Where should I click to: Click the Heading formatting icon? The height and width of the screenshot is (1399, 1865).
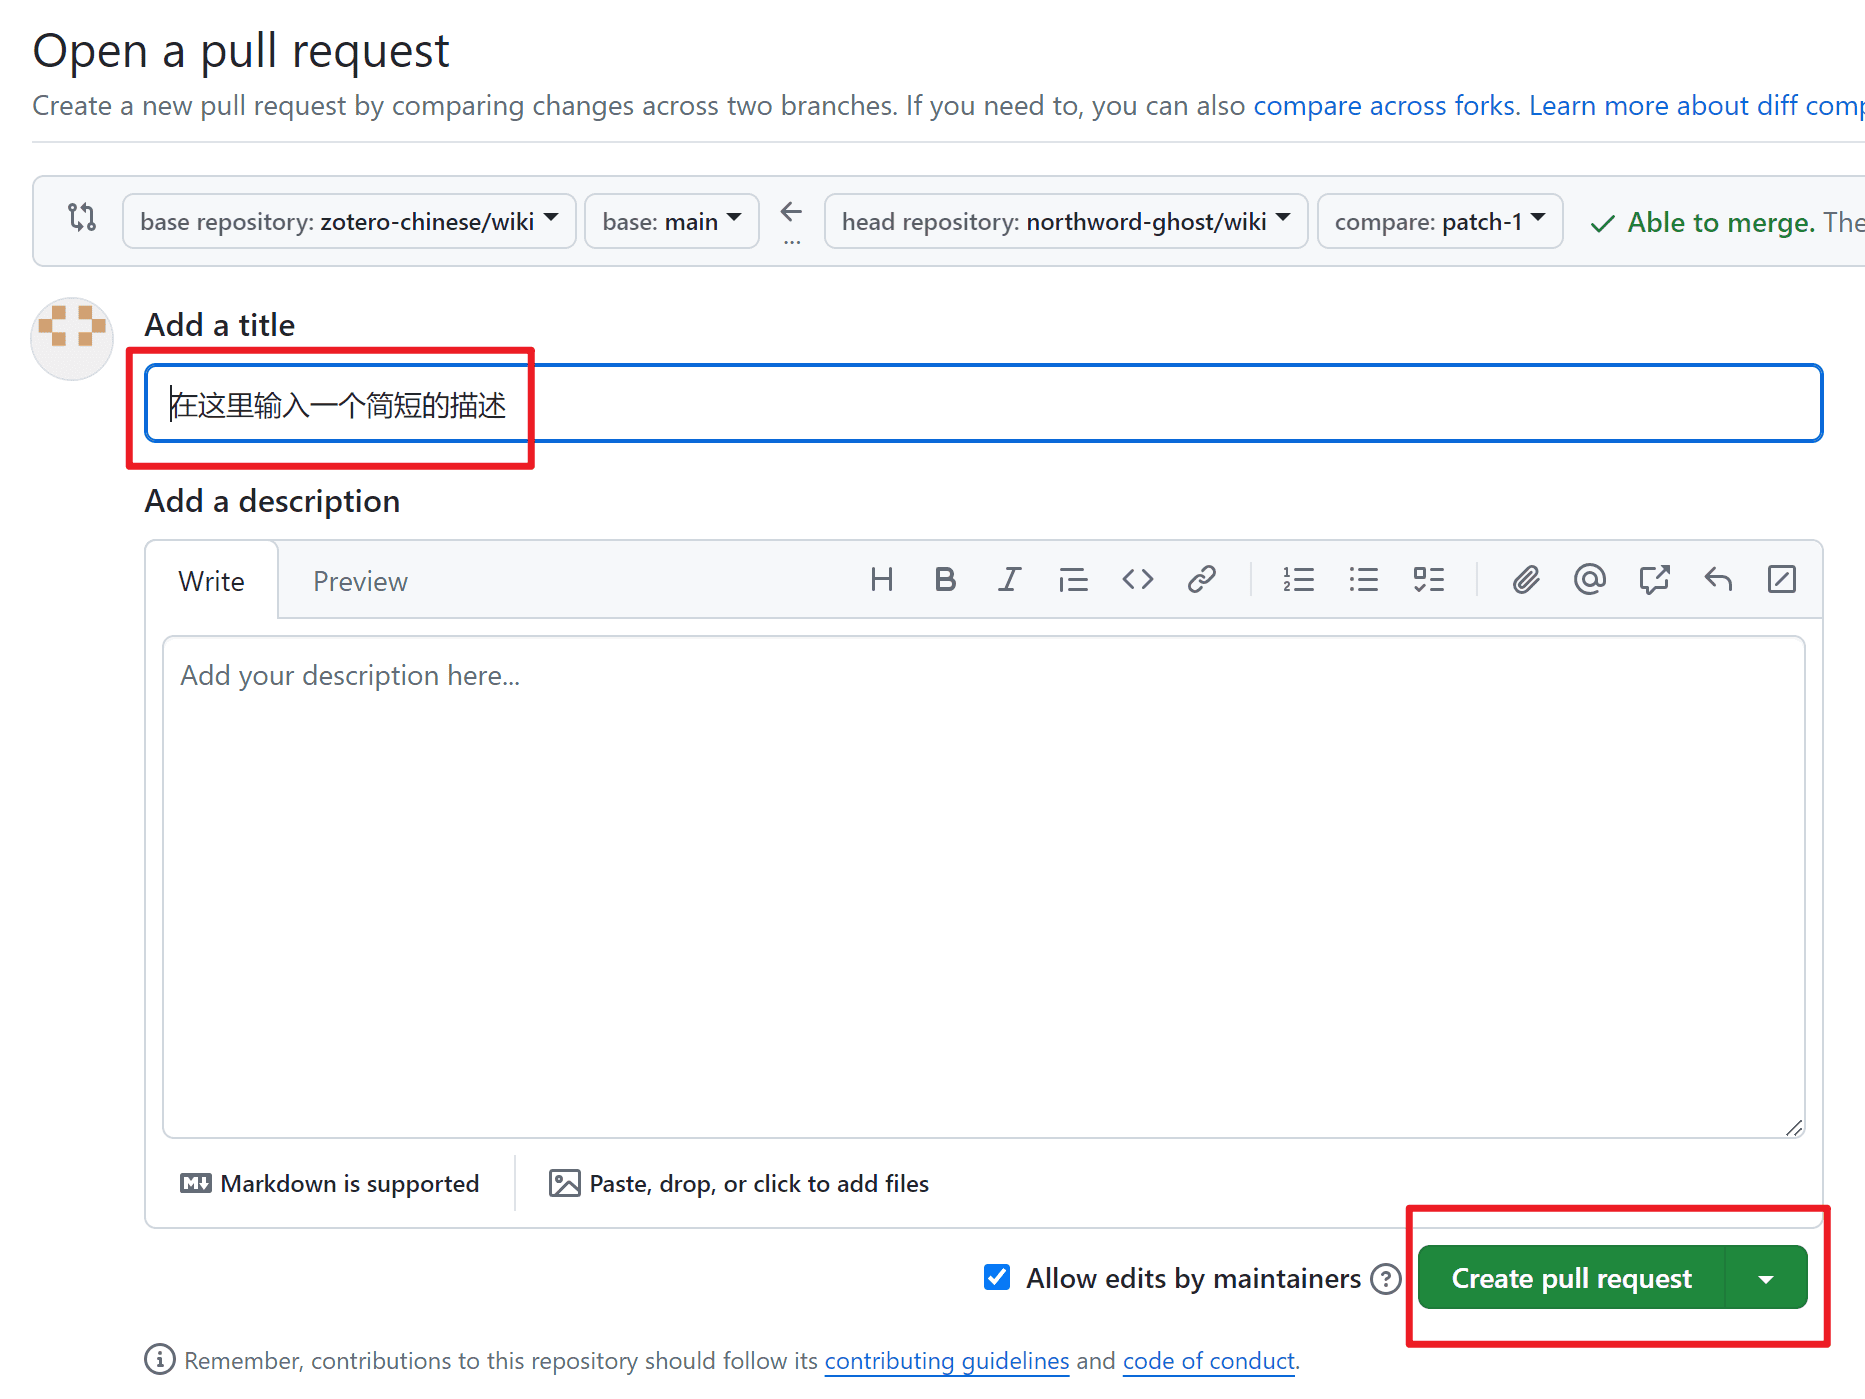tap(881, 580)
